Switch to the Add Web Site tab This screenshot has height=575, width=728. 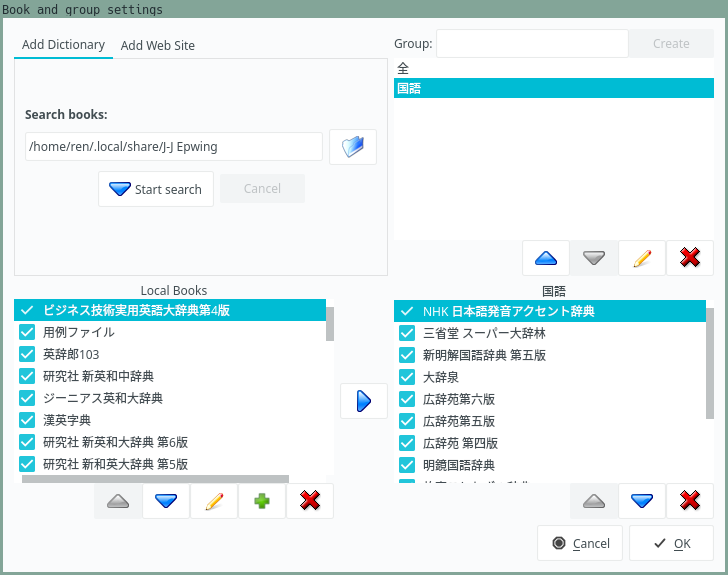pos(158,45)
